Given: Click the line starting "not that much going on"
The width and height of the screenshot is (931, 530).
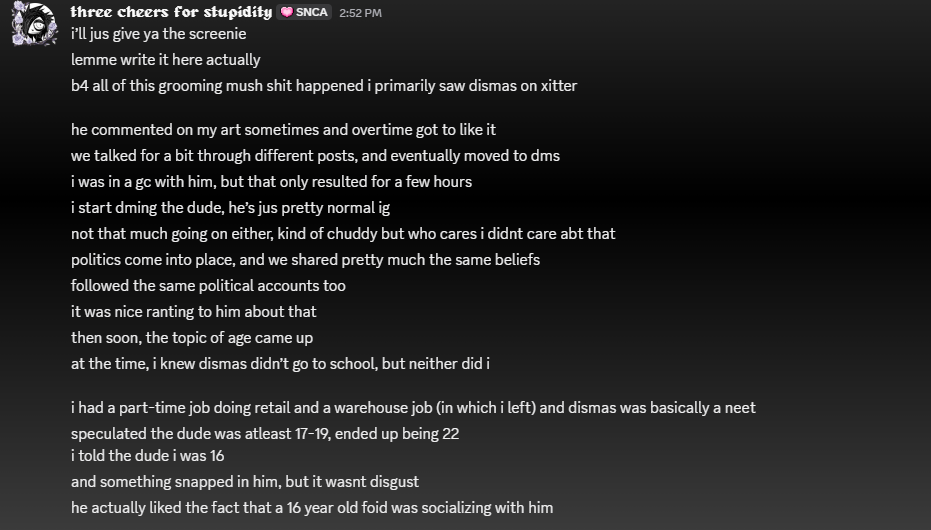Looking at the screenshot, I should [x=343, y=234].
